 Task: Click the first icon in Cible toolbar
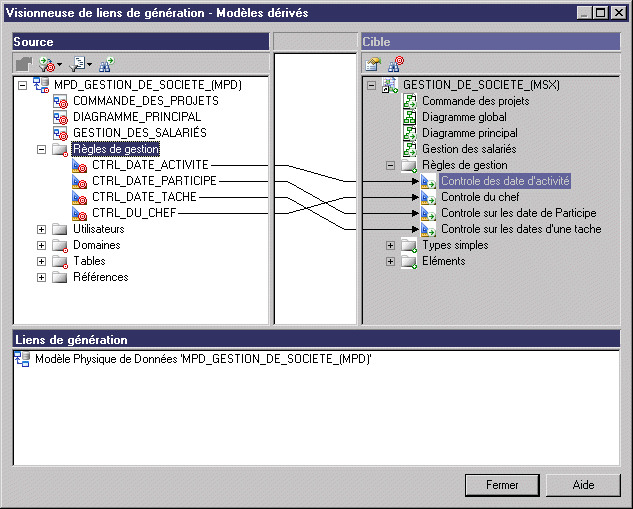[373, 64]
